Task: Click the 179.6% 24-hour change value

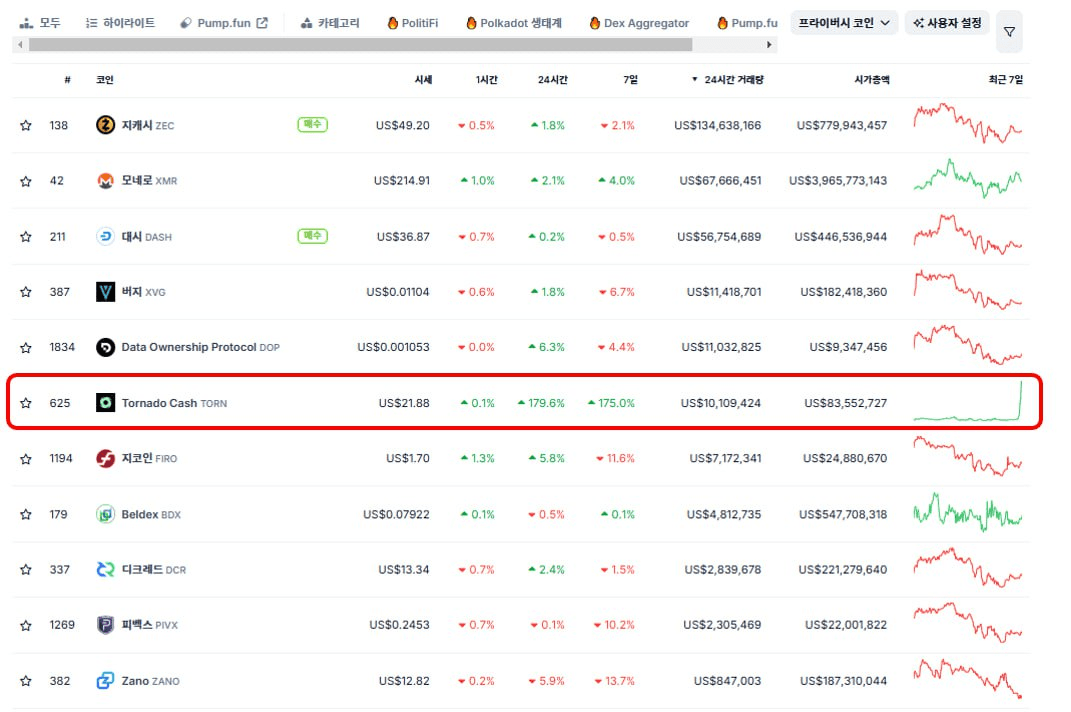Action: point(542,403)
